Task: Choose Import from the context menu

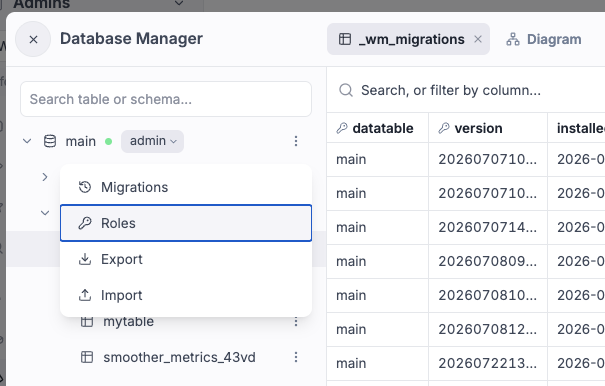Action: [x=186, y=295]
